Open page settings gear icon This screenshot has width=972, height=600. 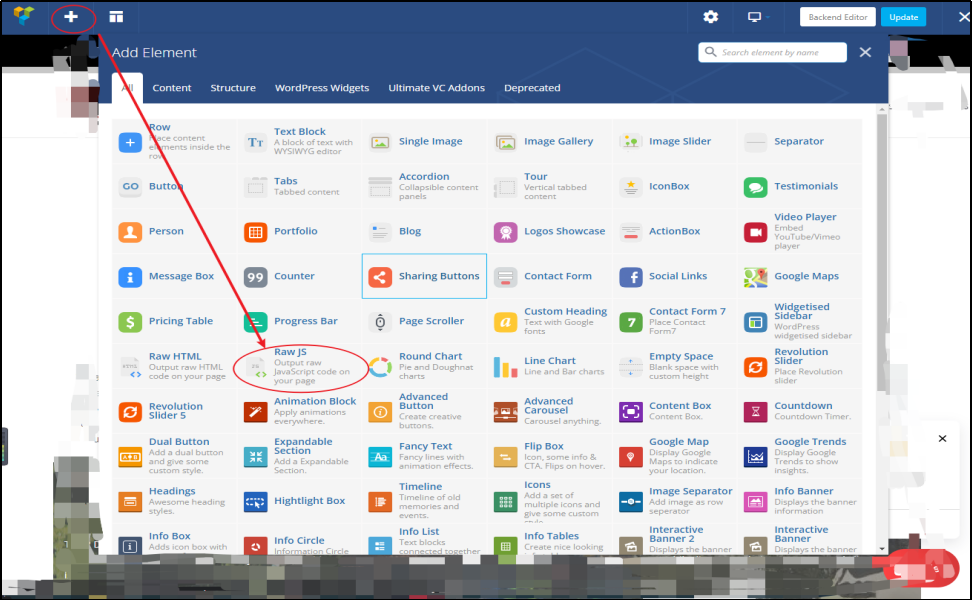point(710,17)
